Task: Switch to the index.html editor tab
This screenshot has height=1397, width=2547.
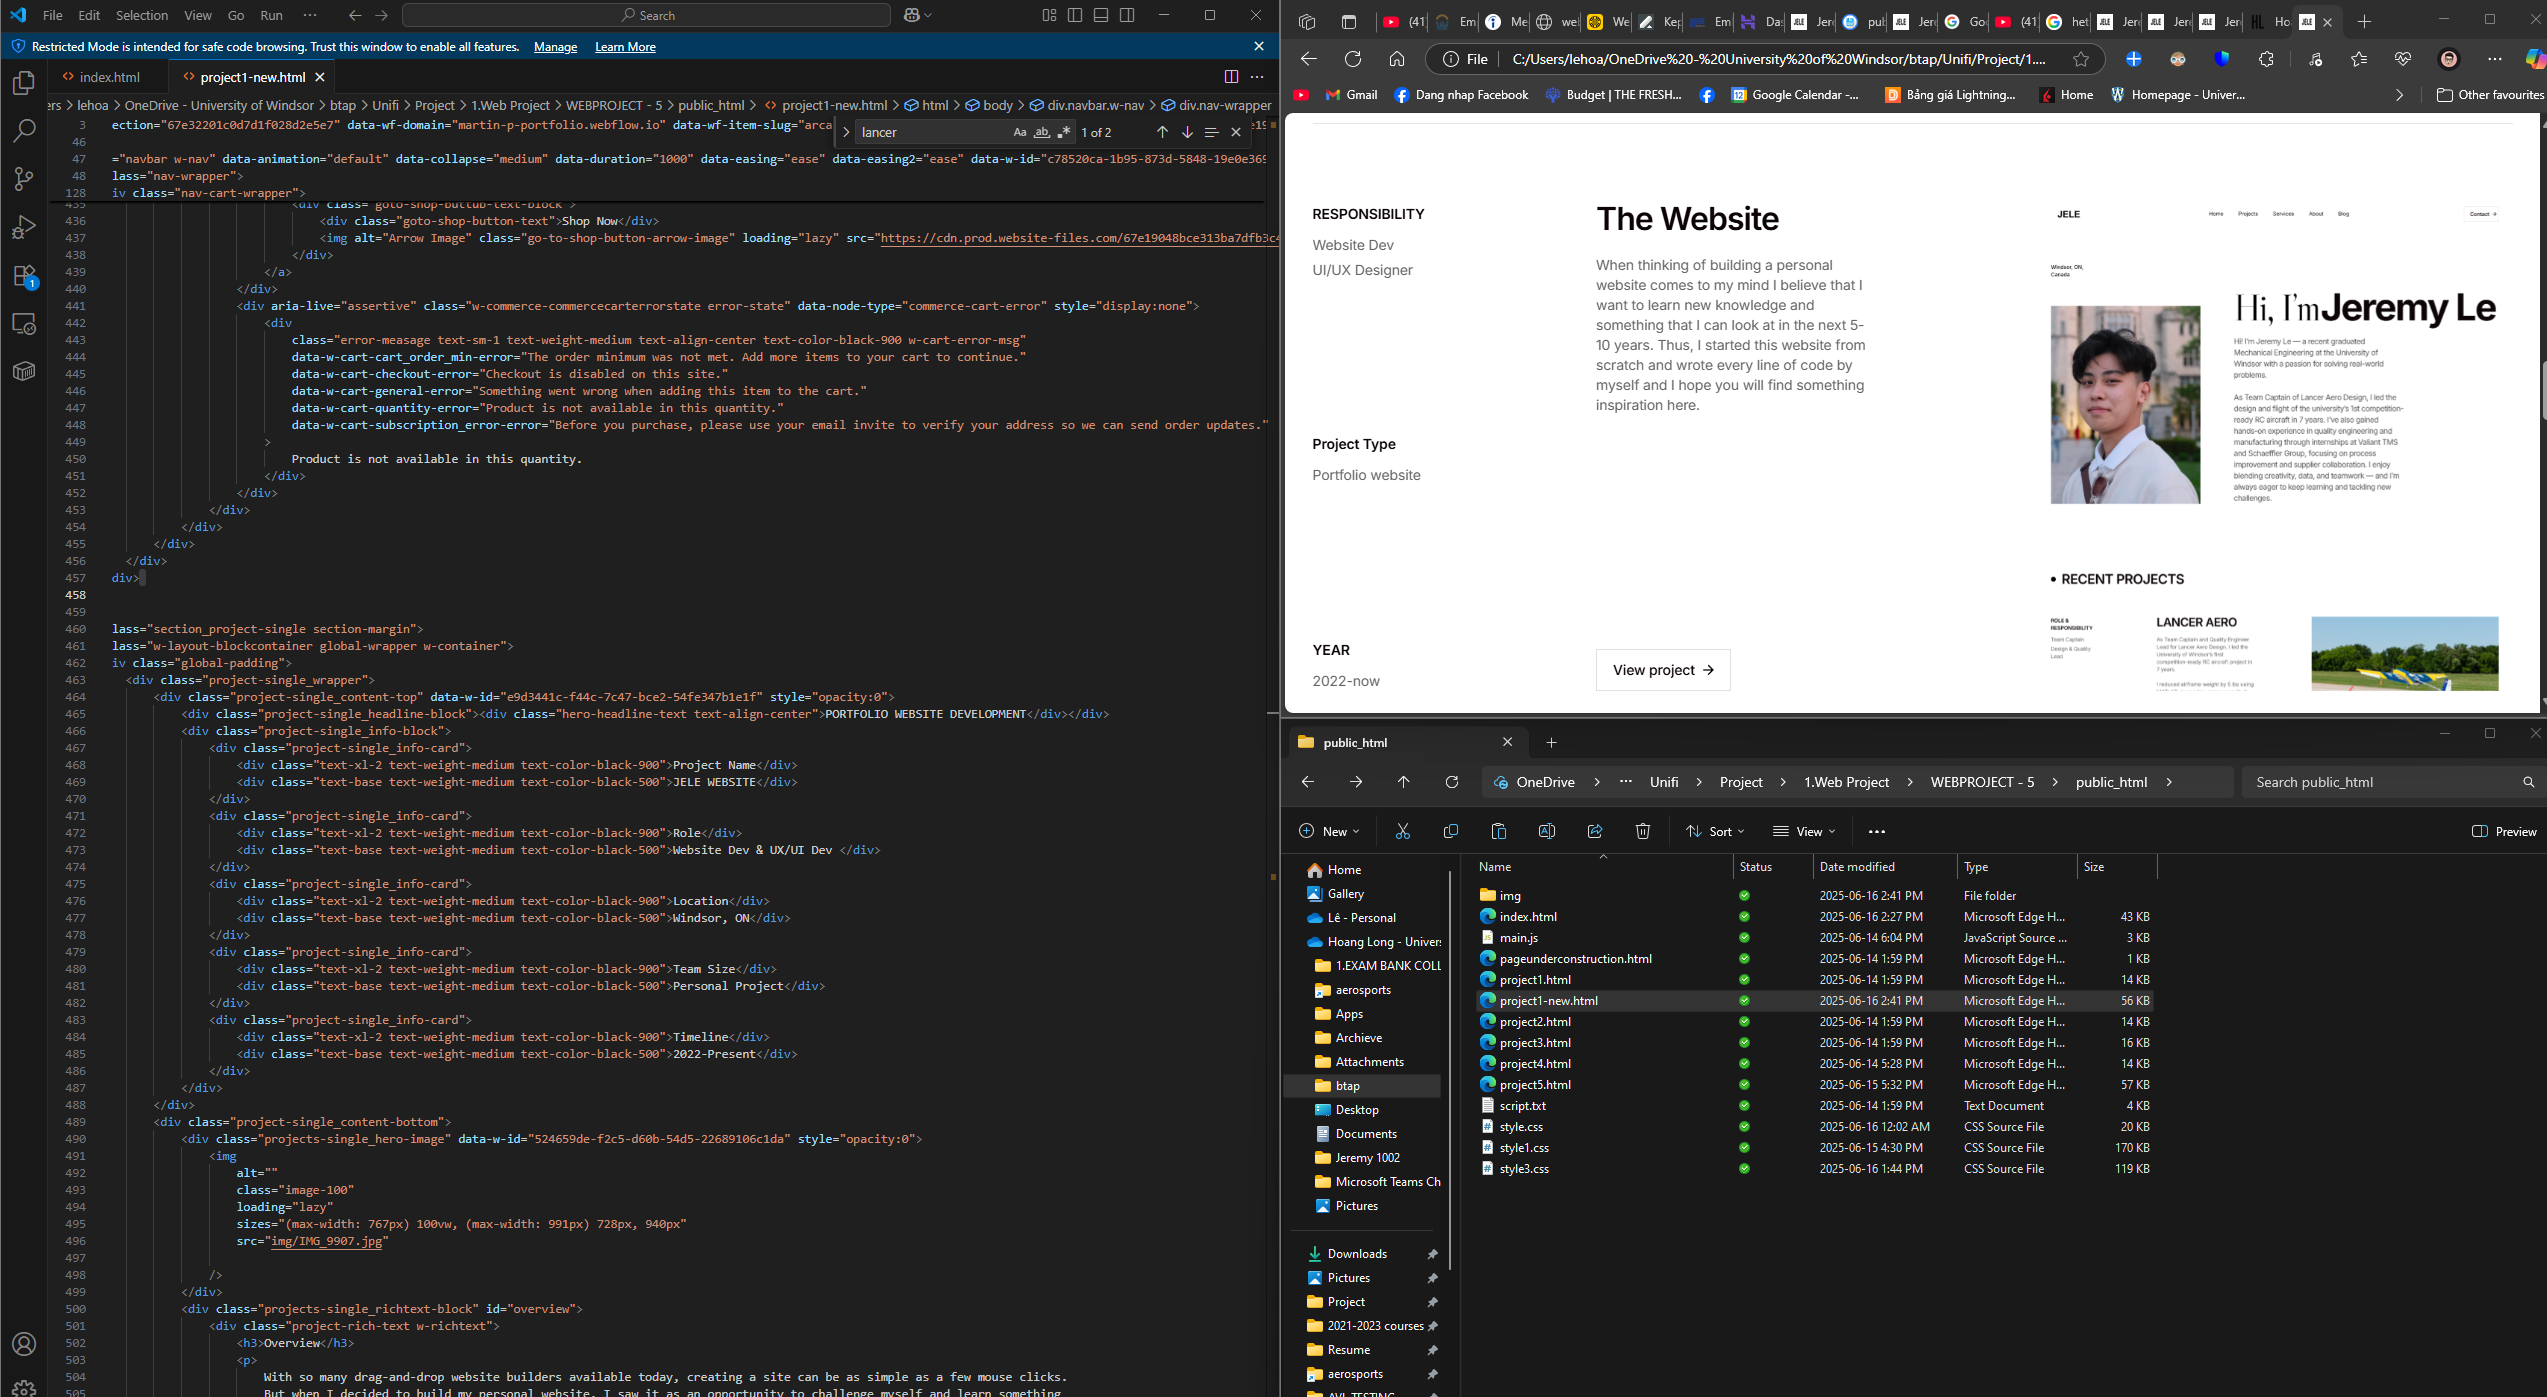Action: click(109, 77)
